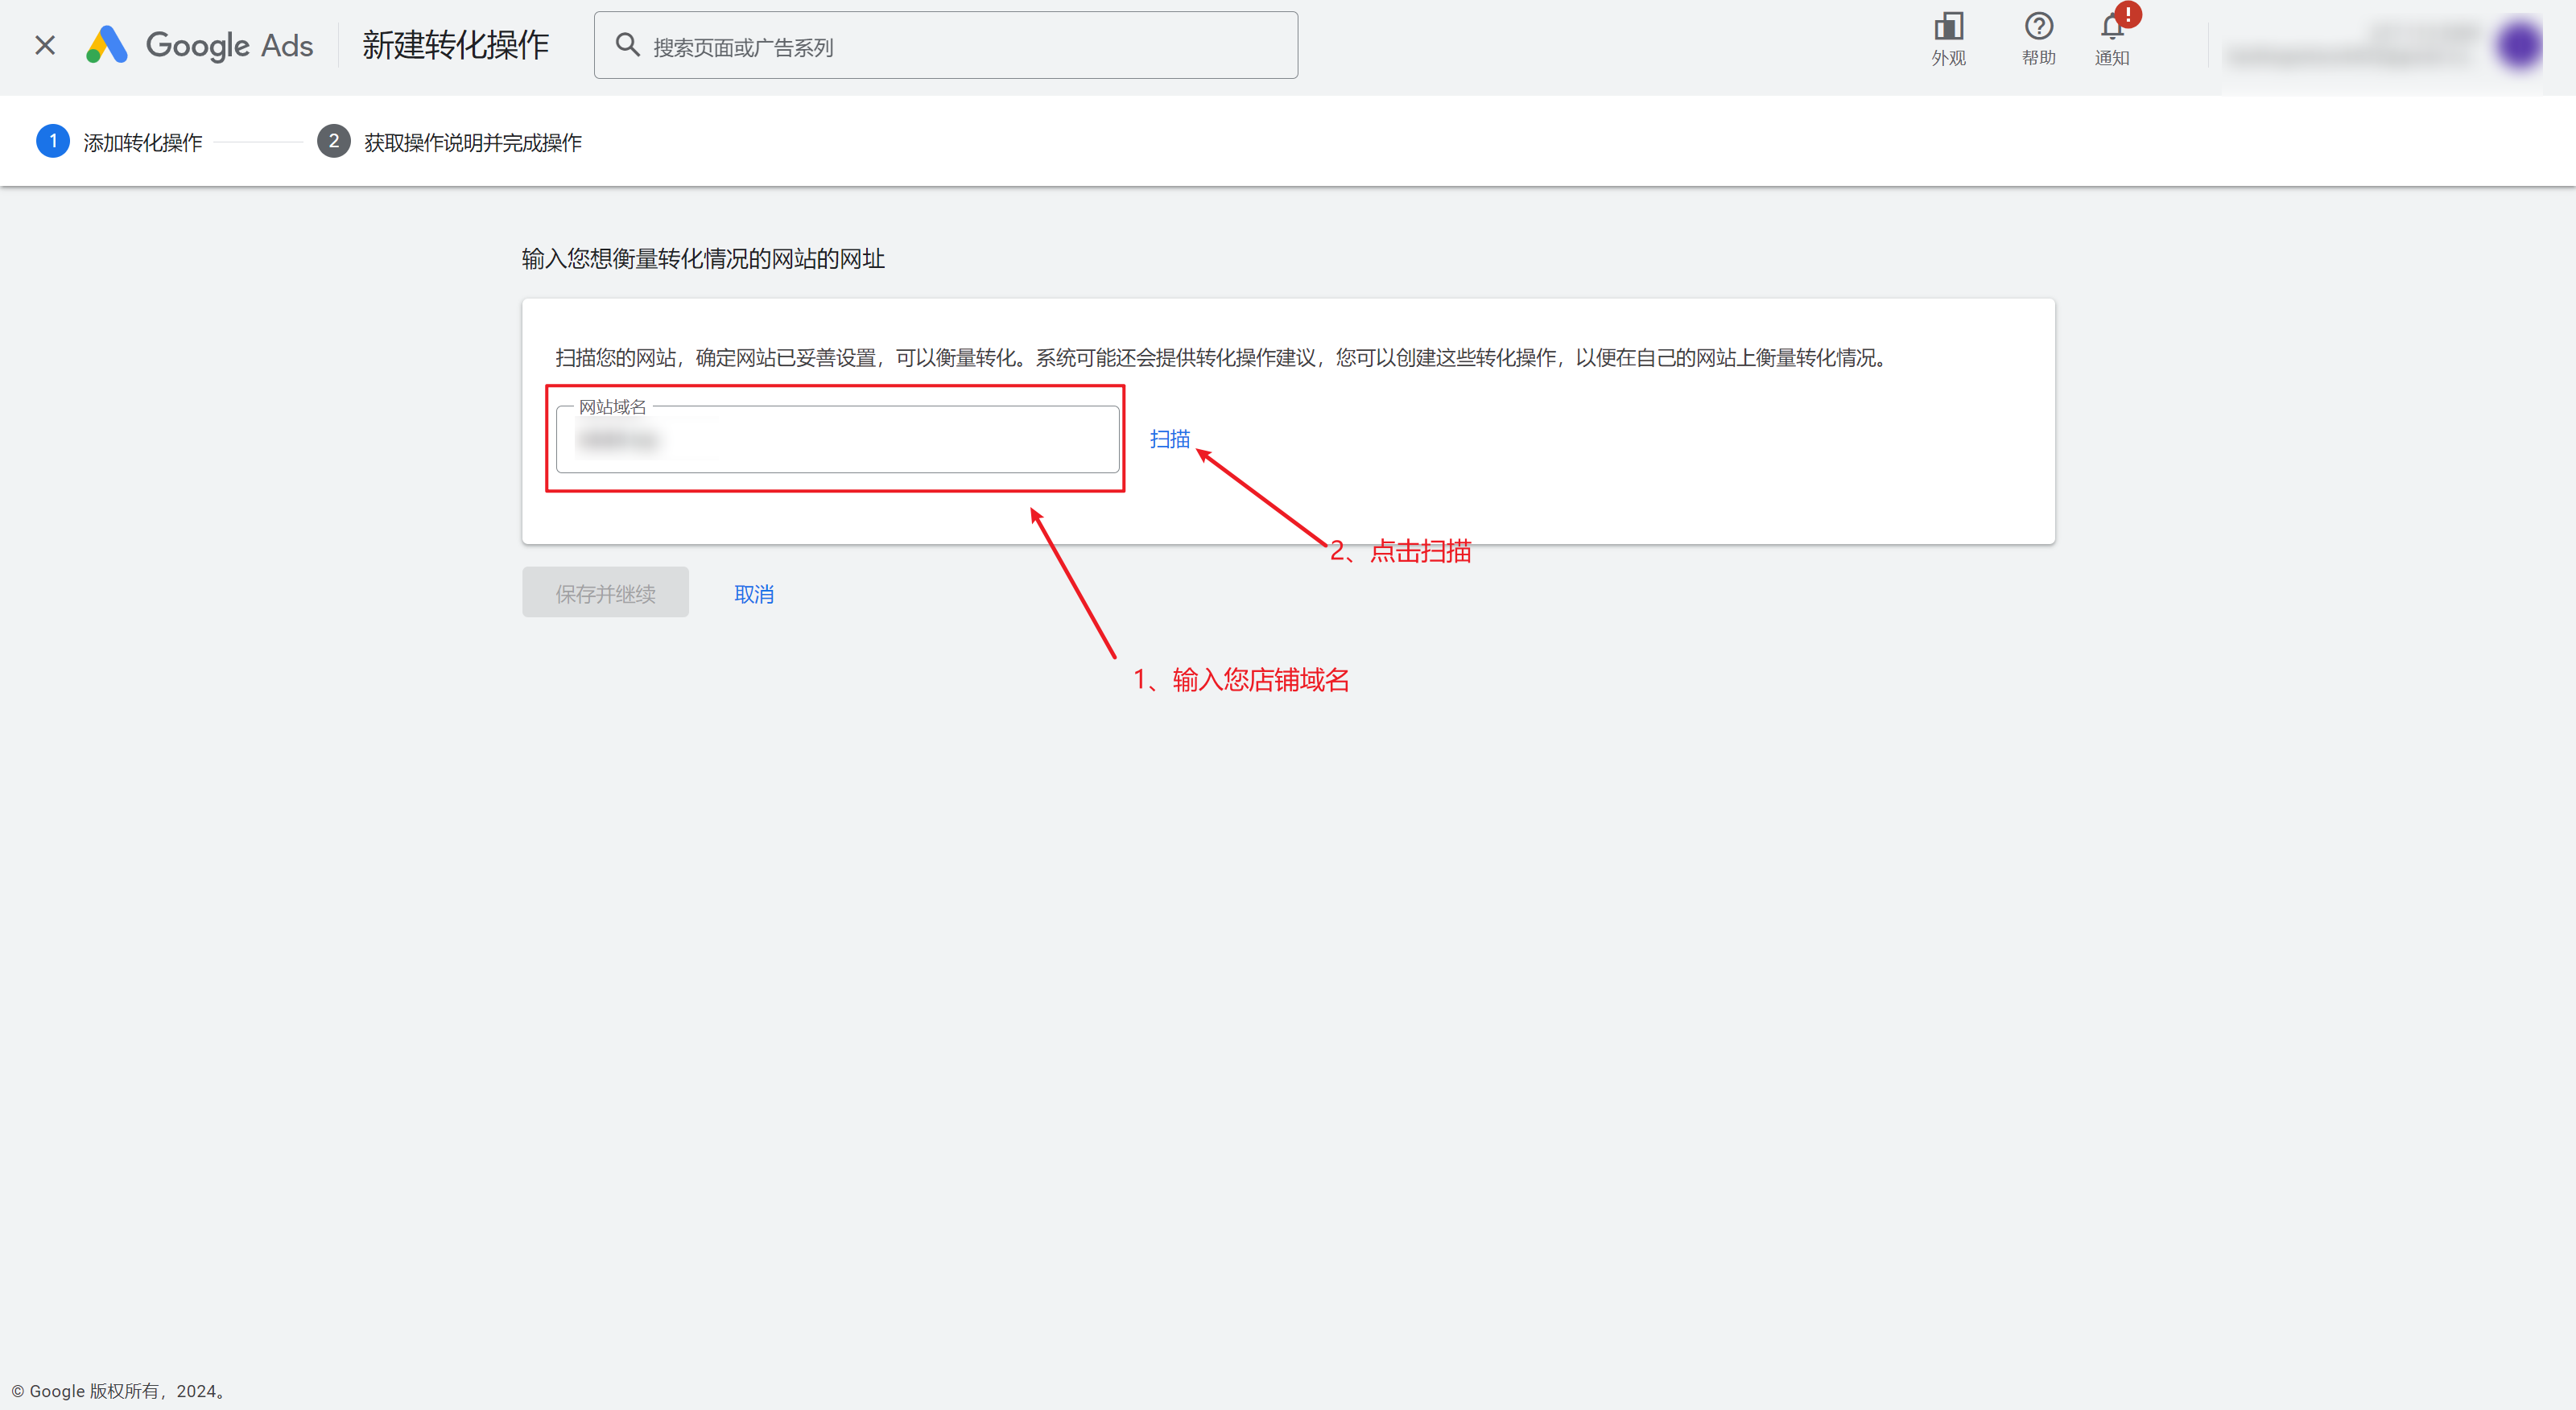Click the 新建转化操作 page title
This screenshot has height=1410, width=2576.
(x=455, y=45)
